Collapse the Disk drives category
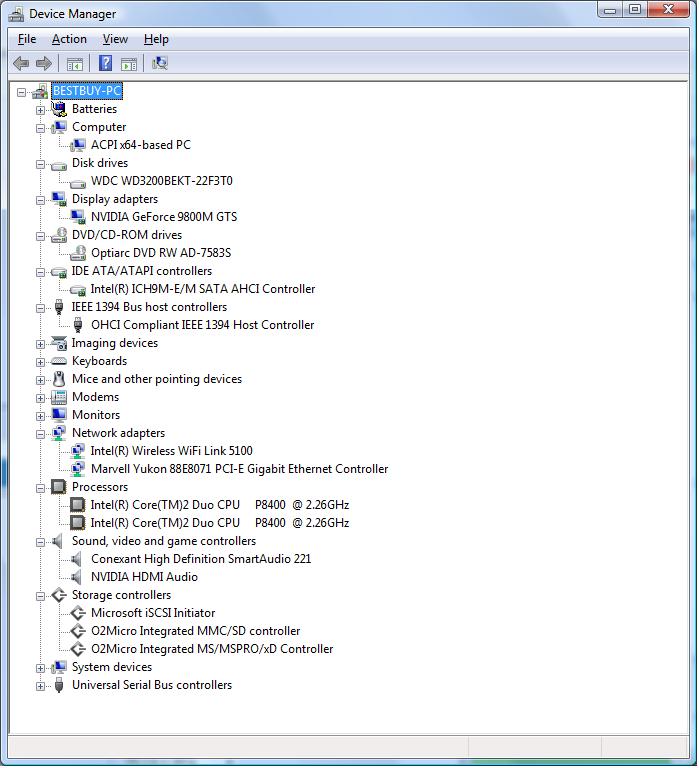 tap(41, 165)
